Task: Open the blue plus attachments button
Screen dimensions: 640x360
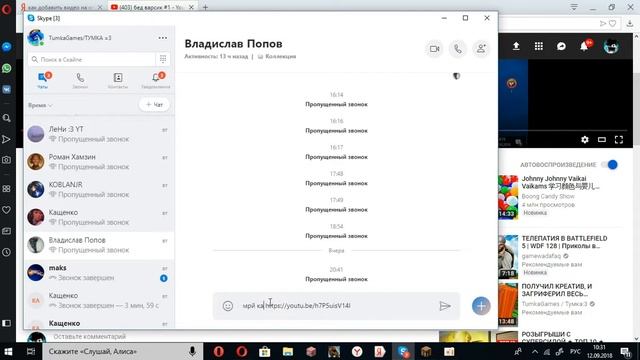Action: click(481, 306)
